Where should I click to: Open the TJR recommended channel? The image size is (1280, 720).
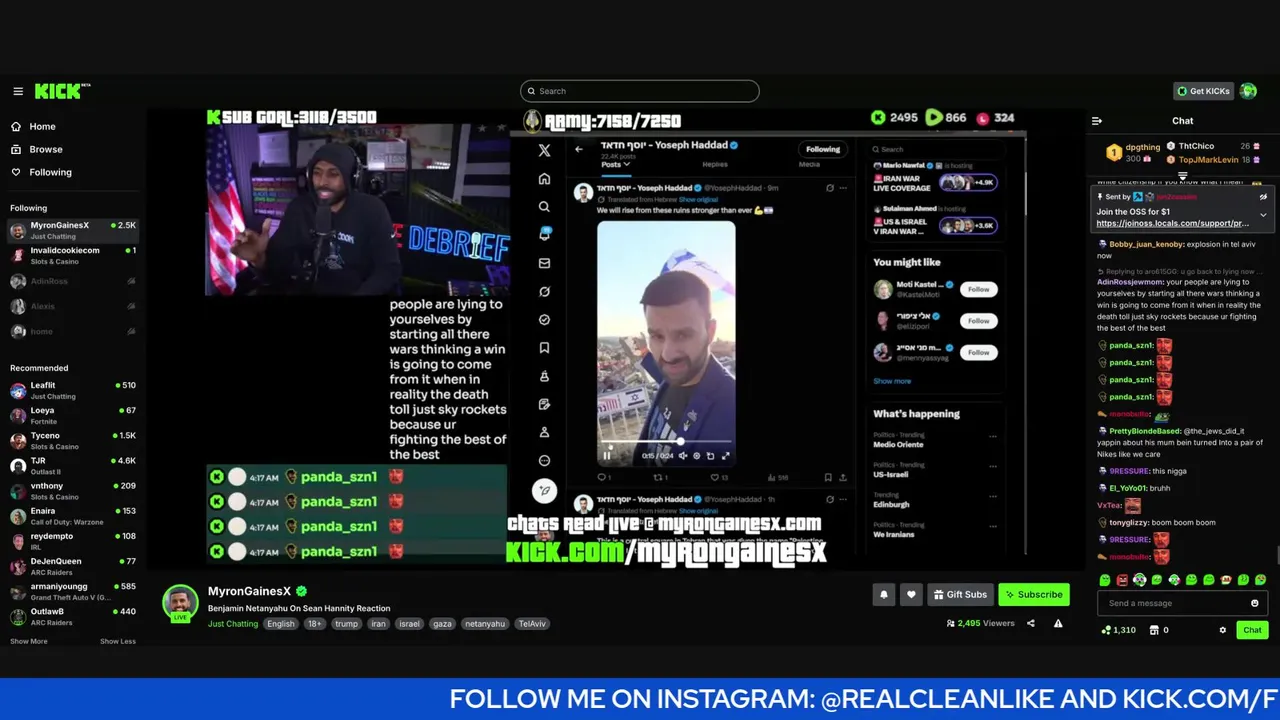72,466
